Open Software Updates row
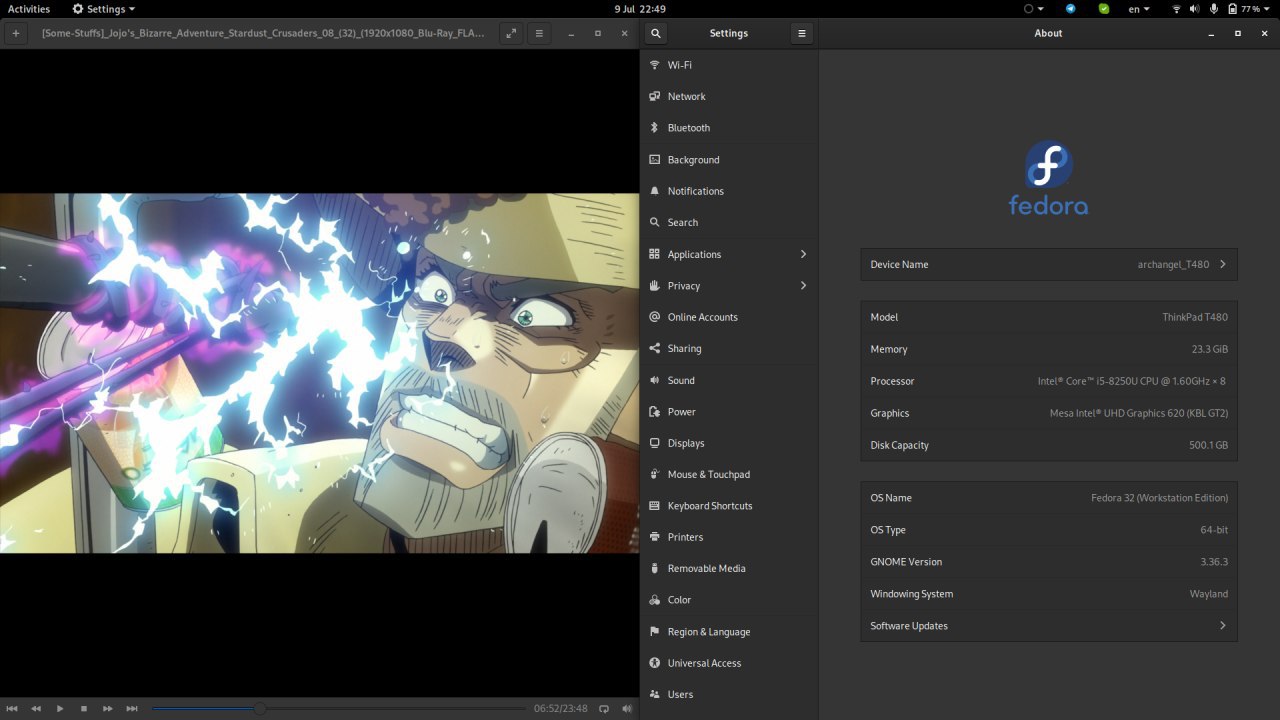Image resolution: width=1280 pixels, height=720 pixels. (1049, 626)
